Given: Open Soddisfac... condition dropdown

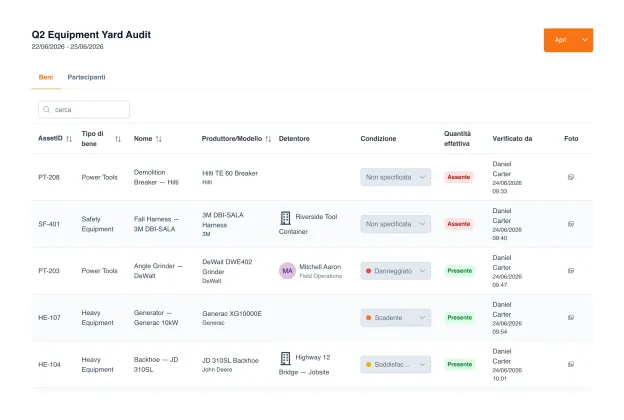Looking at the screenshot, I should (396, 364).
